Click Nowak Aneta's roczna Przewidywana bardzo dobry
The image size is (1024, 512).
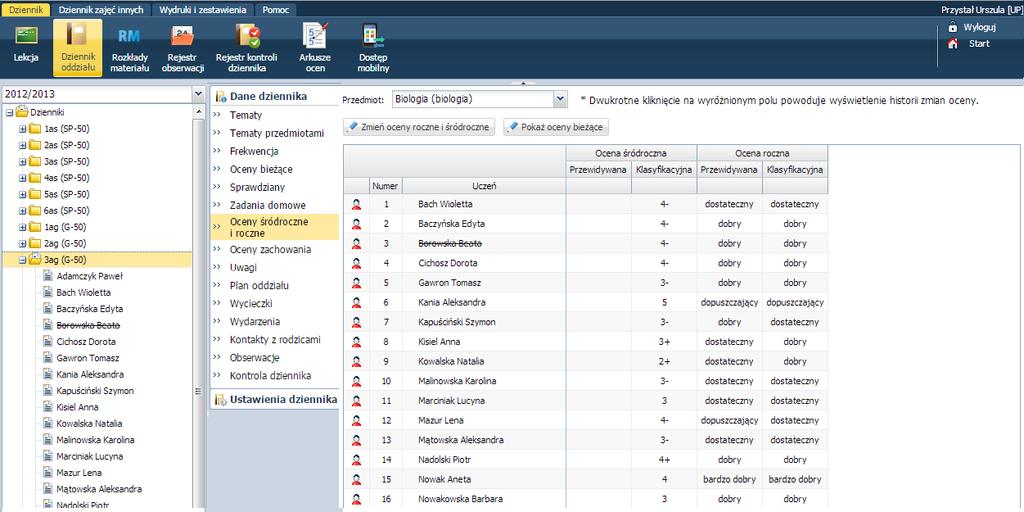click(729, 479)
